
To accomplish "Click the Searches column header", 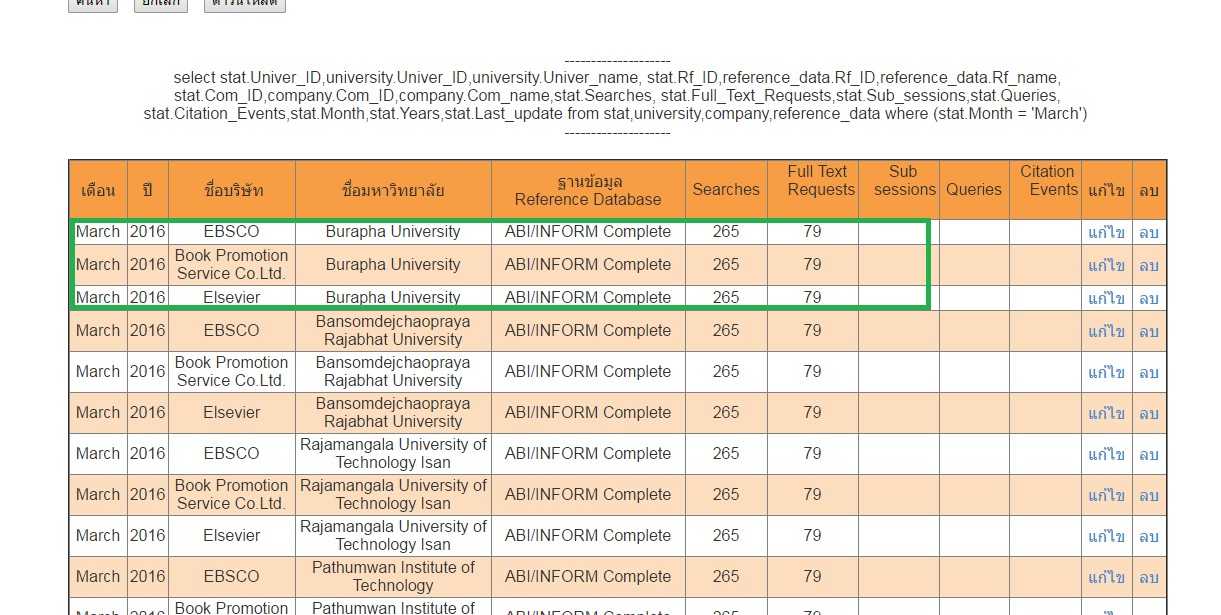I will click(x=726, y=190).
